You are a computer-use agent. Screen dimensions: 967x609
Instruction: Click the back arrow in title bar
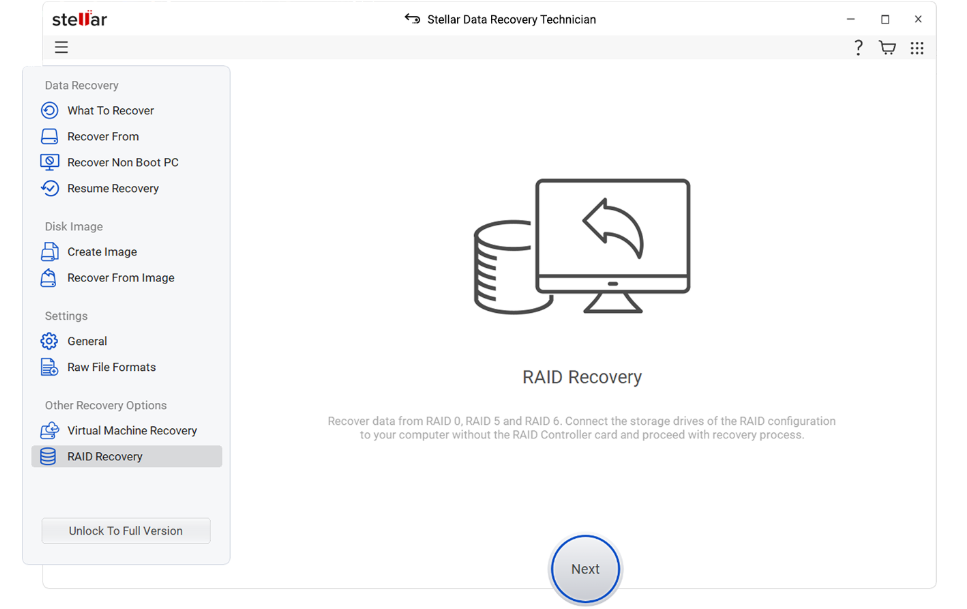[x=412, y=18]
